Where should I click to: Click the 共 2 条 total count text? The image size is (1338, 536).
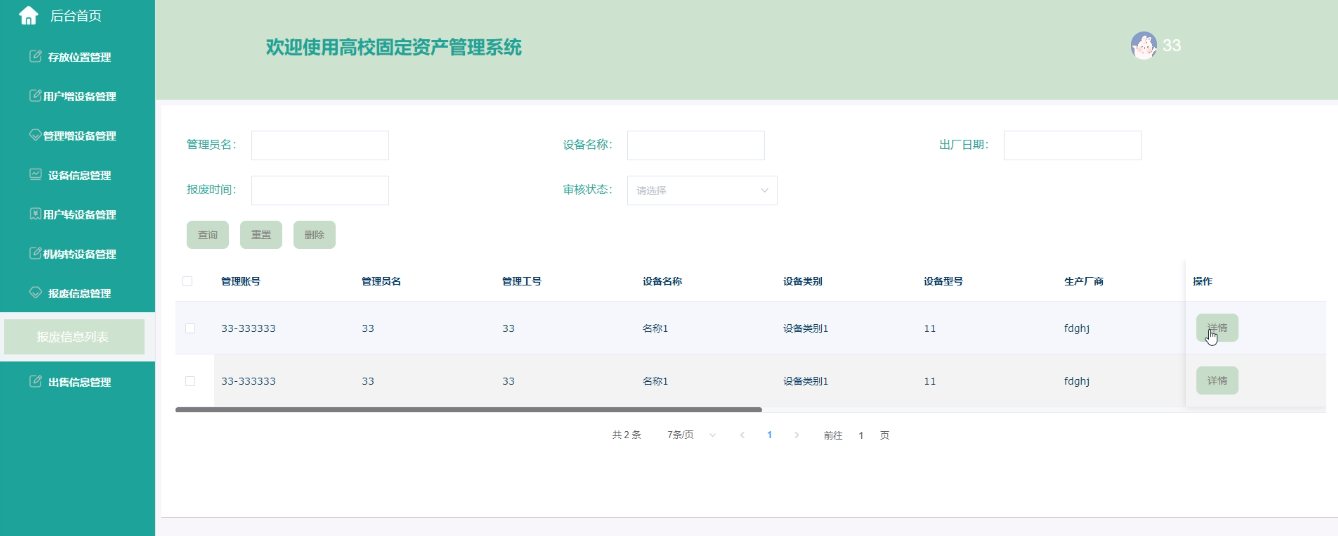(627, 435)
